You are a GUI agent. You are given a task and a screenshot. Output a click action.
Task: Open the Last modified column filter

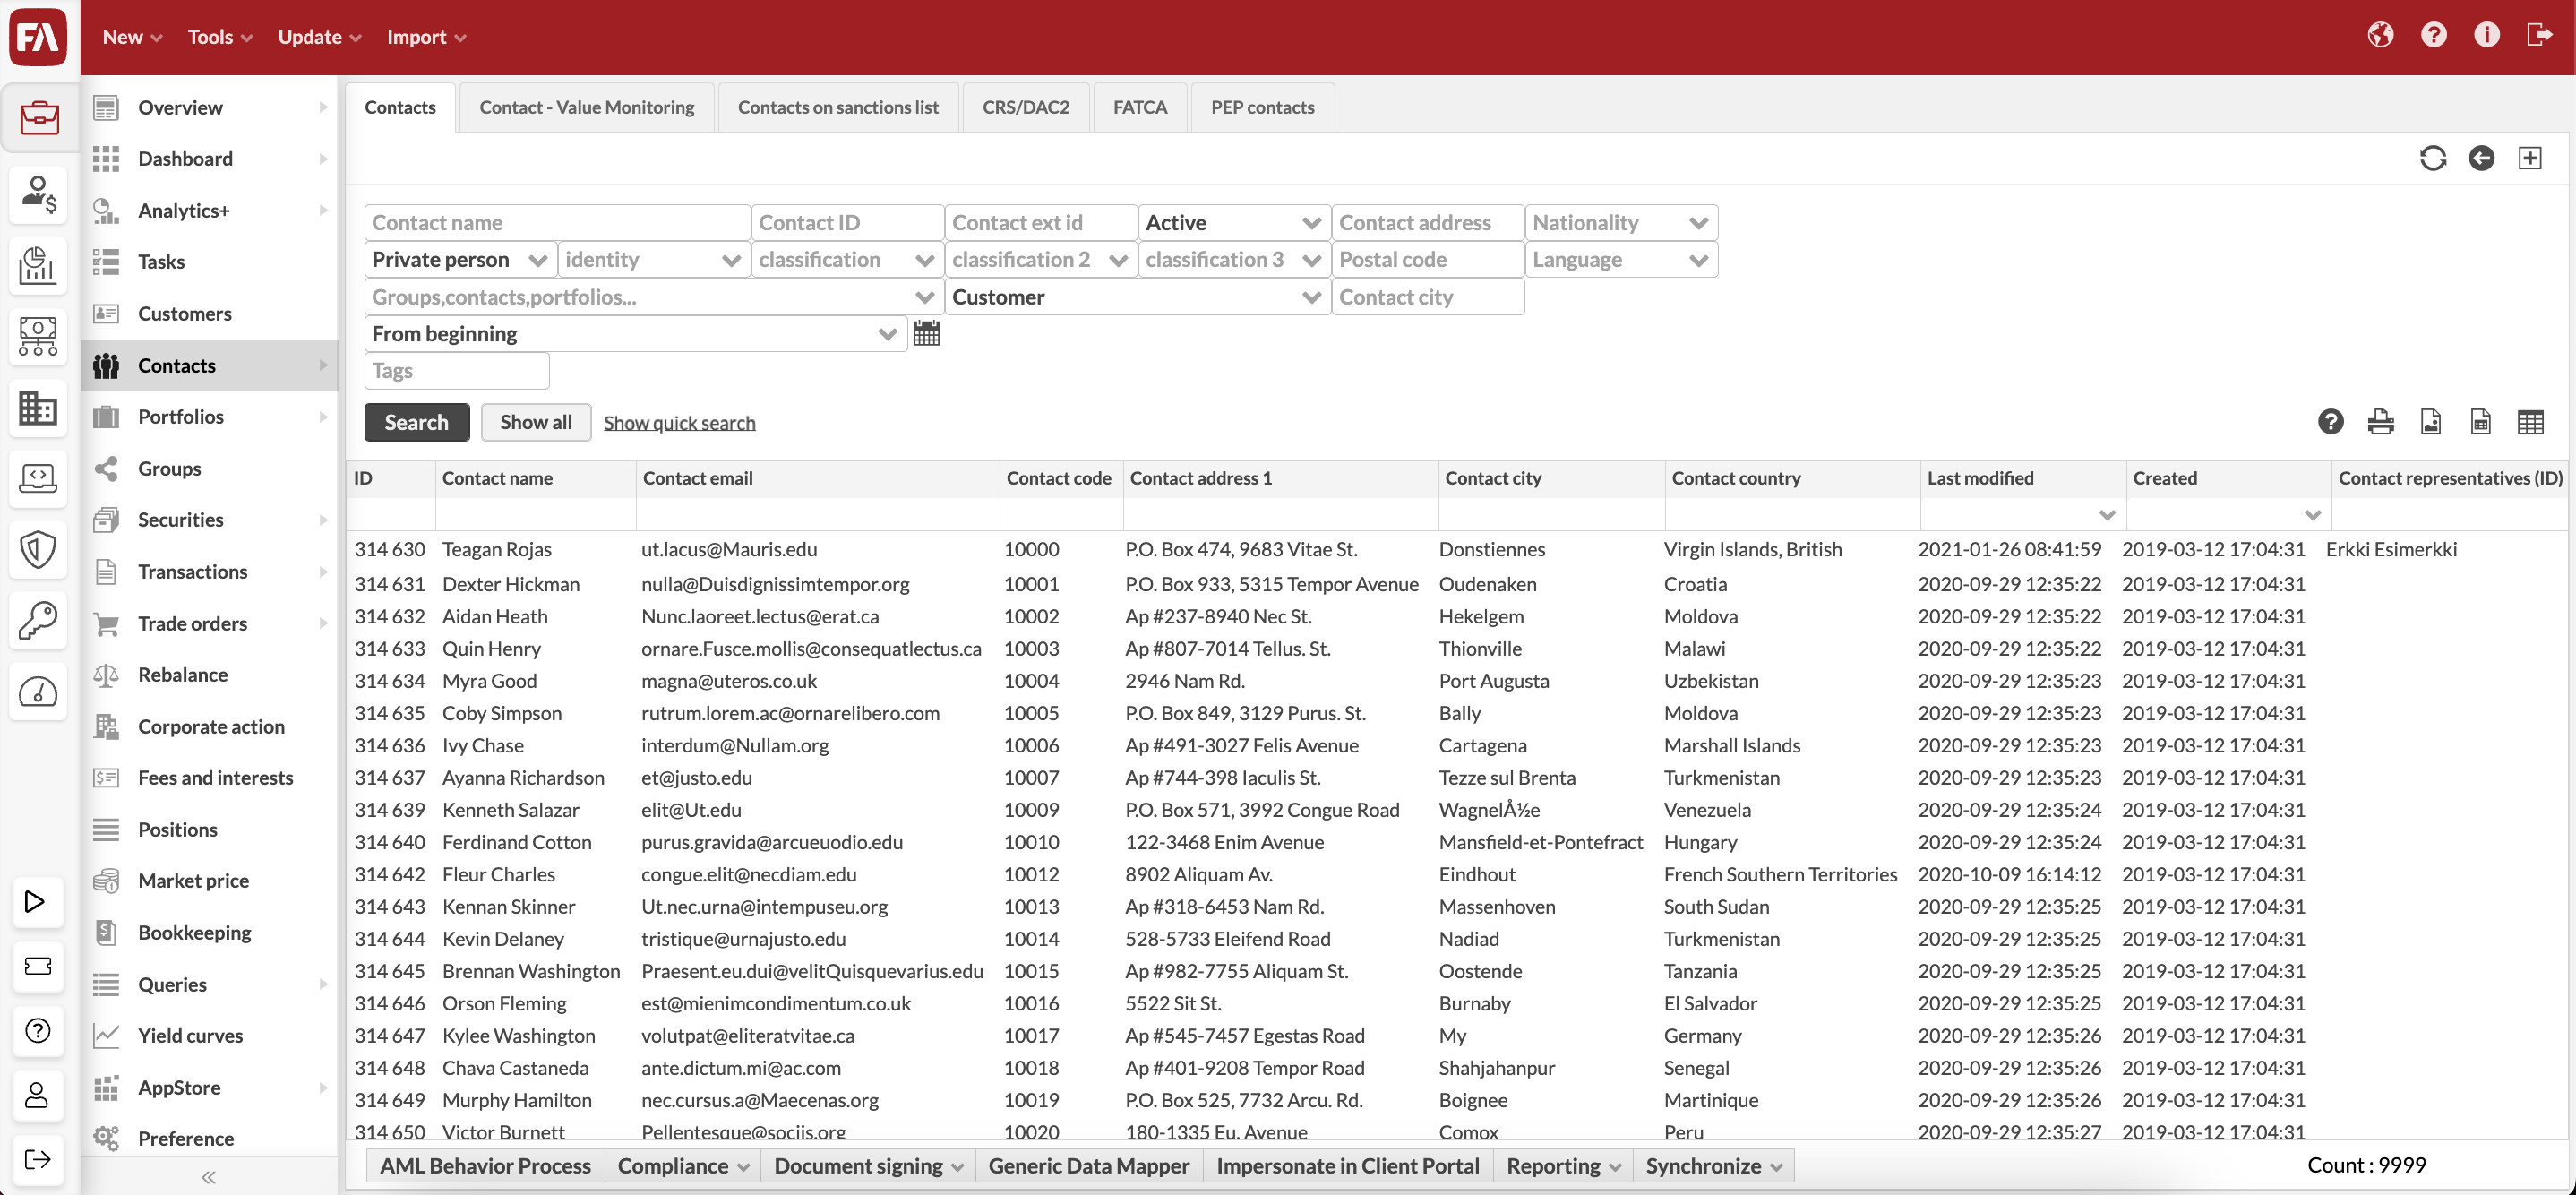click(x=2106, y=515)
